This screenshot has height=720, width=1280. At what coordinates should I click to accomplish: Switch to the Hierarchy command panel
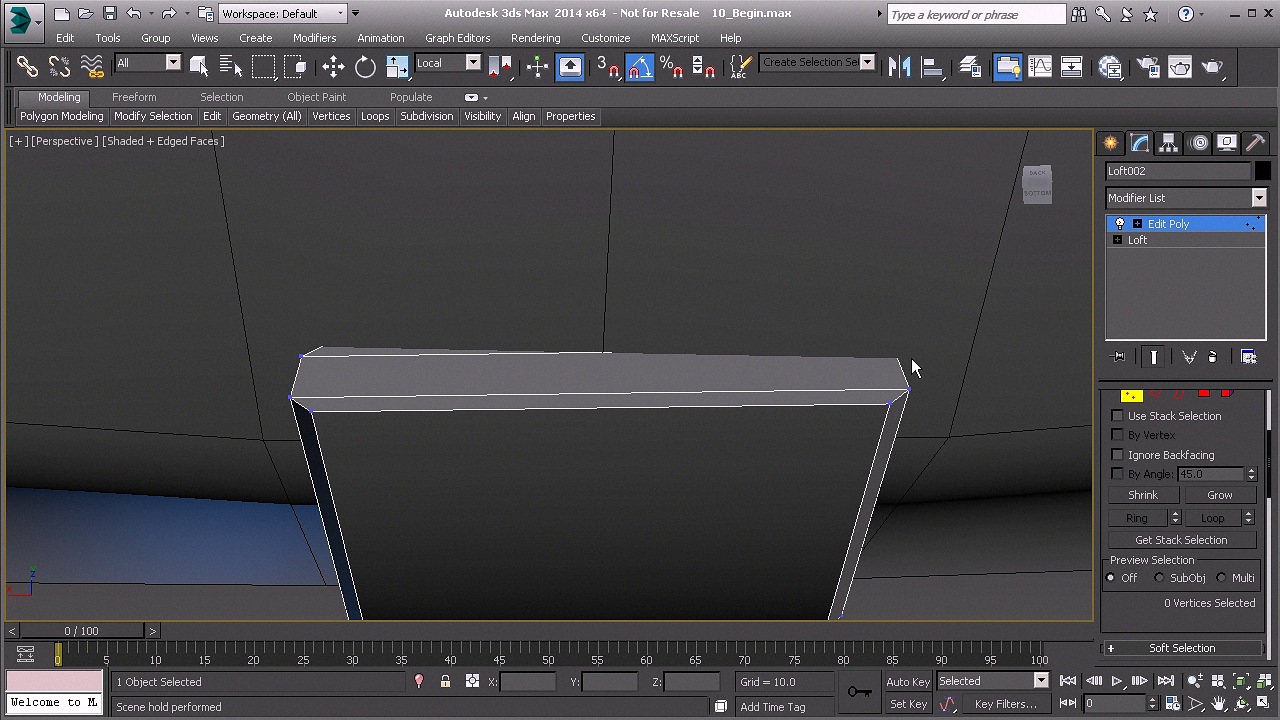coord(1169,143)
